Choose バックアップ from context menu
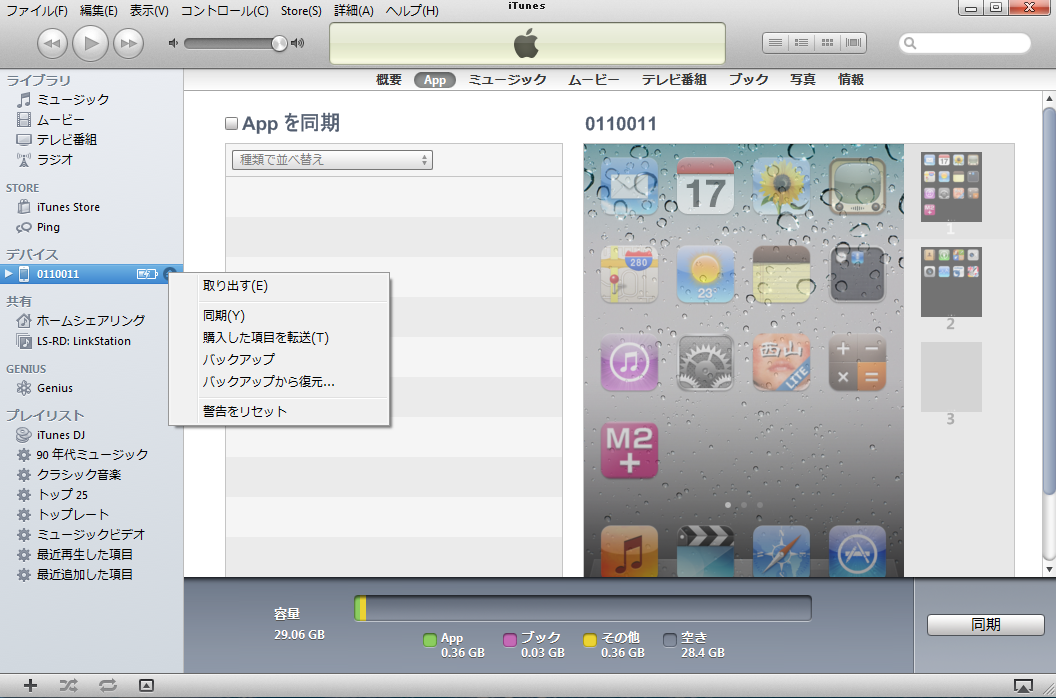 279,360
